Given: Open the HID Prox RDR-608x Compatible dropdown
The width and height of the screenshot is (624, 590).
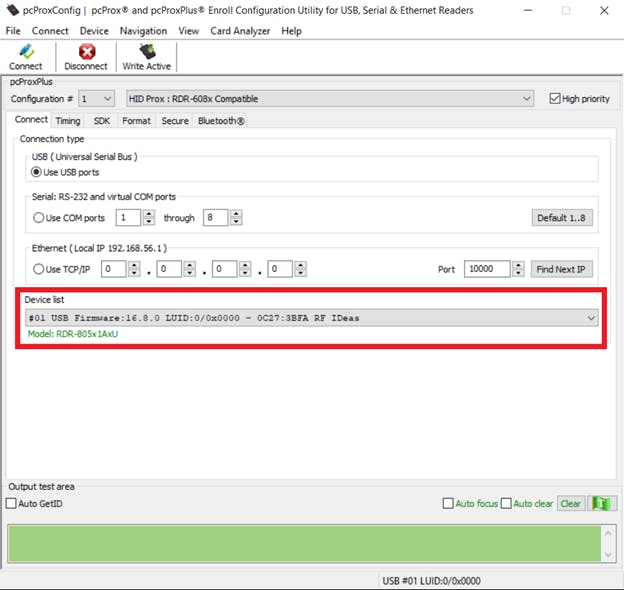Looking at the screenshot, I should pos(330,99).
